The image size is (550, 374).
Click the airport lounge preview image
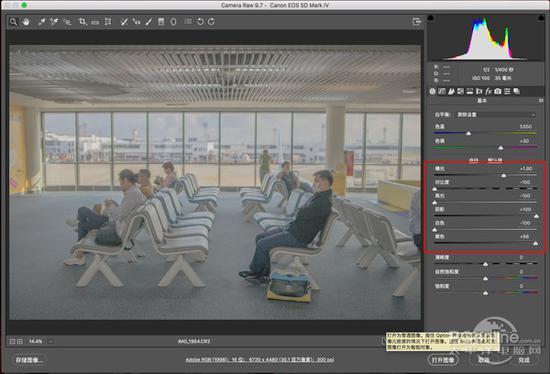215,182
